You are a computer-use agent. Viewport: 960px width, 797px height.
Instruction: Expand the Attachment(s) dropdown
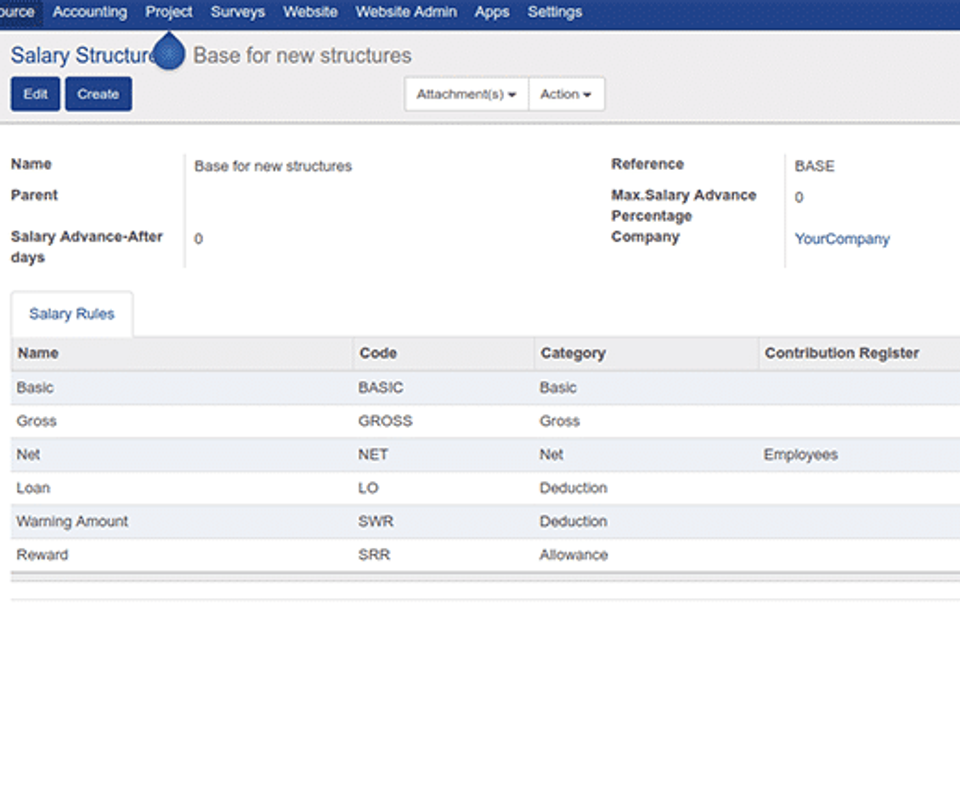coord(466,94)
